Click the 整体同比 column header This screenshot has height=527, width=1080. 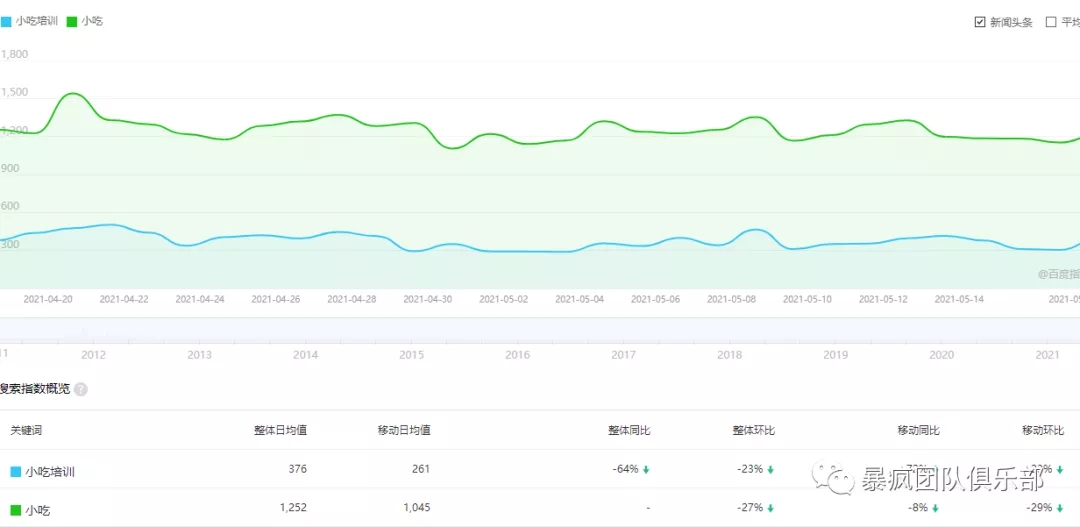tap(629, 430)
